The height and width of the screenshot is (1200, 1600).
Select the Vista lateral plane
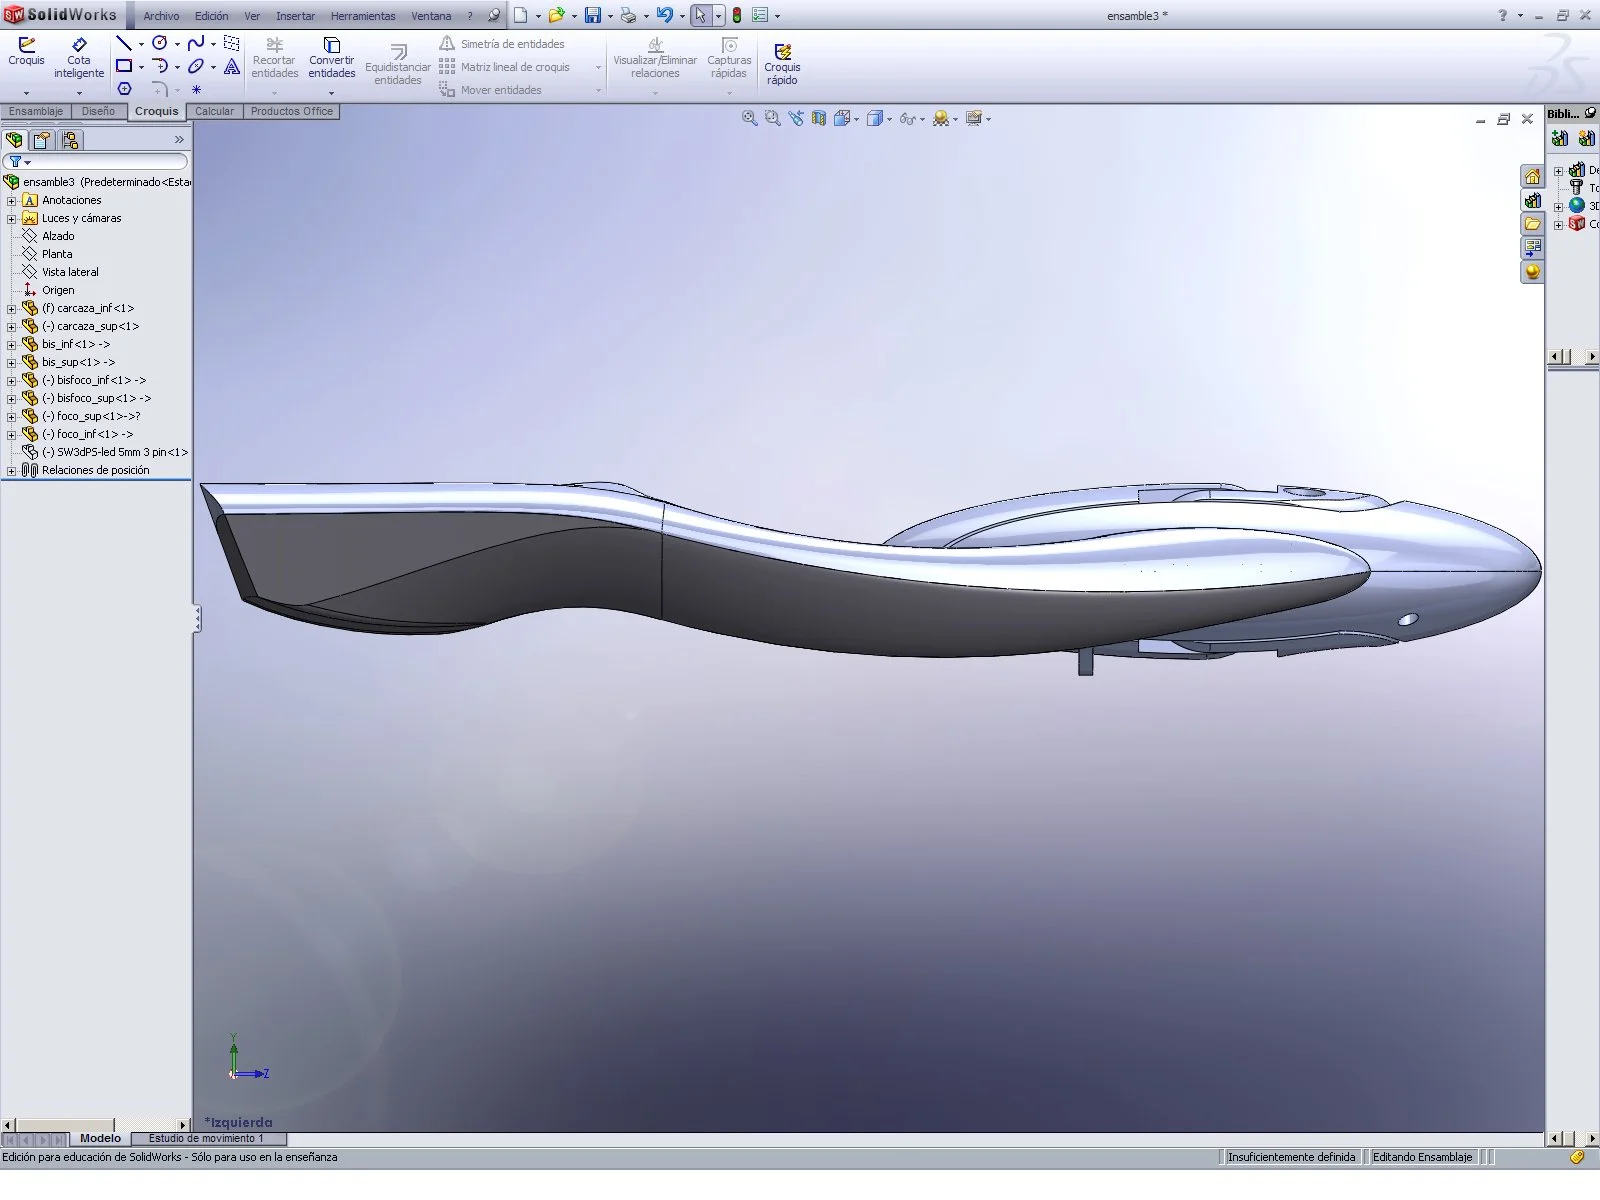70,272
